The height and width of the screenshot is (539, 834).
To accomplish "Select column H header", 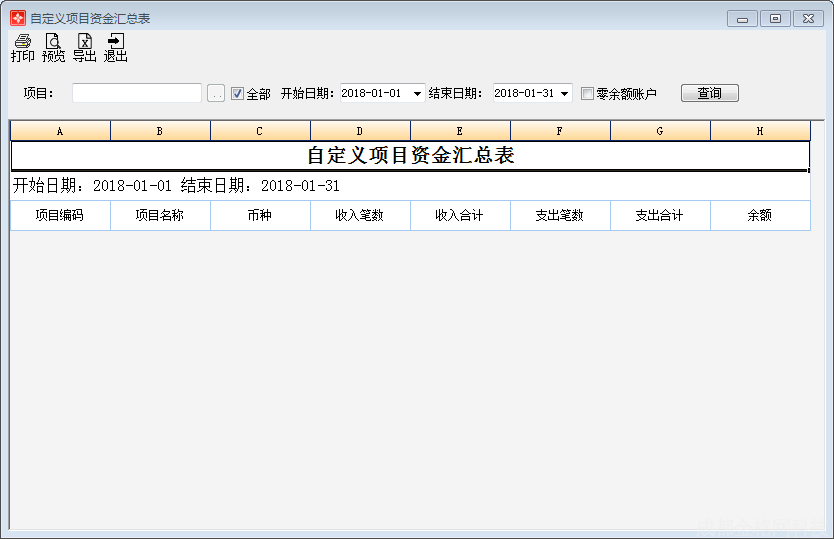I will pos(760,131).
